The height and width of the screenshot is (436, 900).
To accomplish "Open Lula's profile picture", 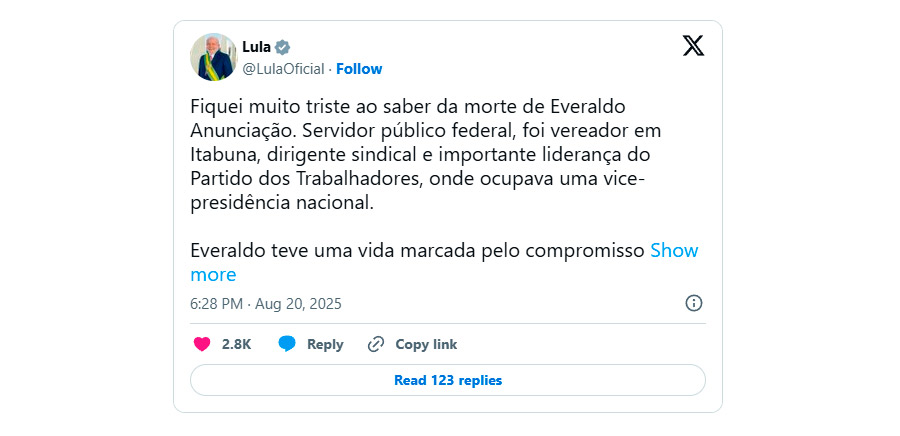I will (x=214, y=57).
